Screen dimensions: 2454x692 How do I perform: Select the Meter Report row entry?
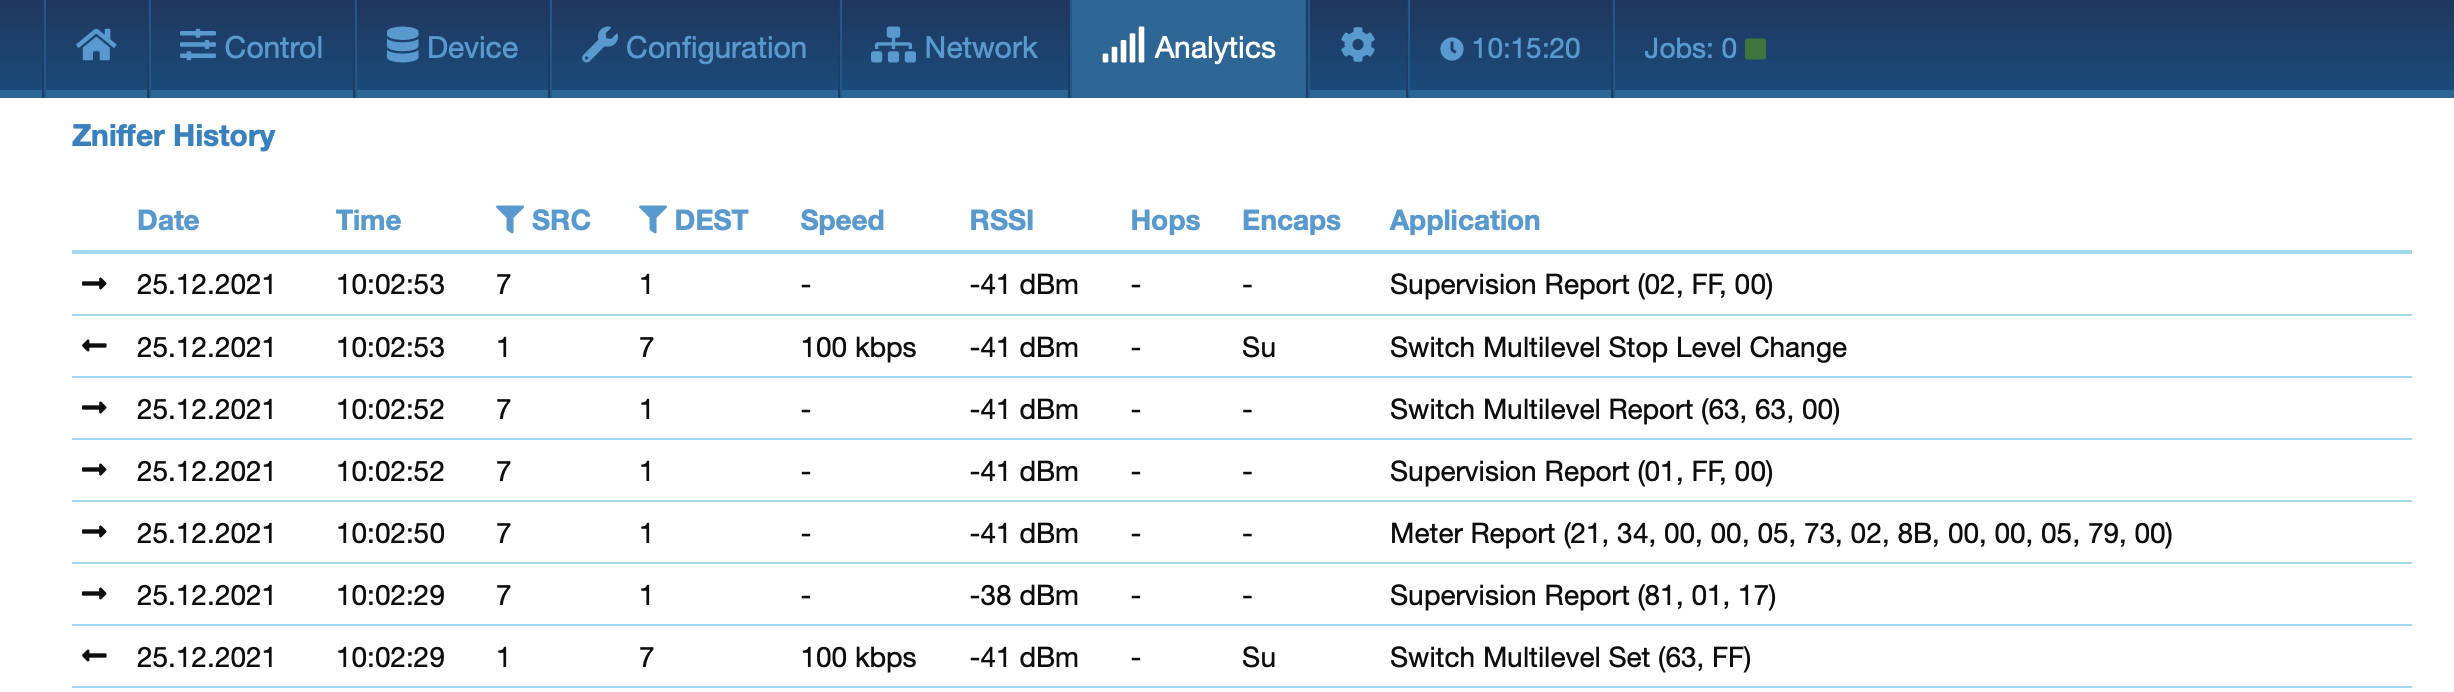pos(1780,533)
